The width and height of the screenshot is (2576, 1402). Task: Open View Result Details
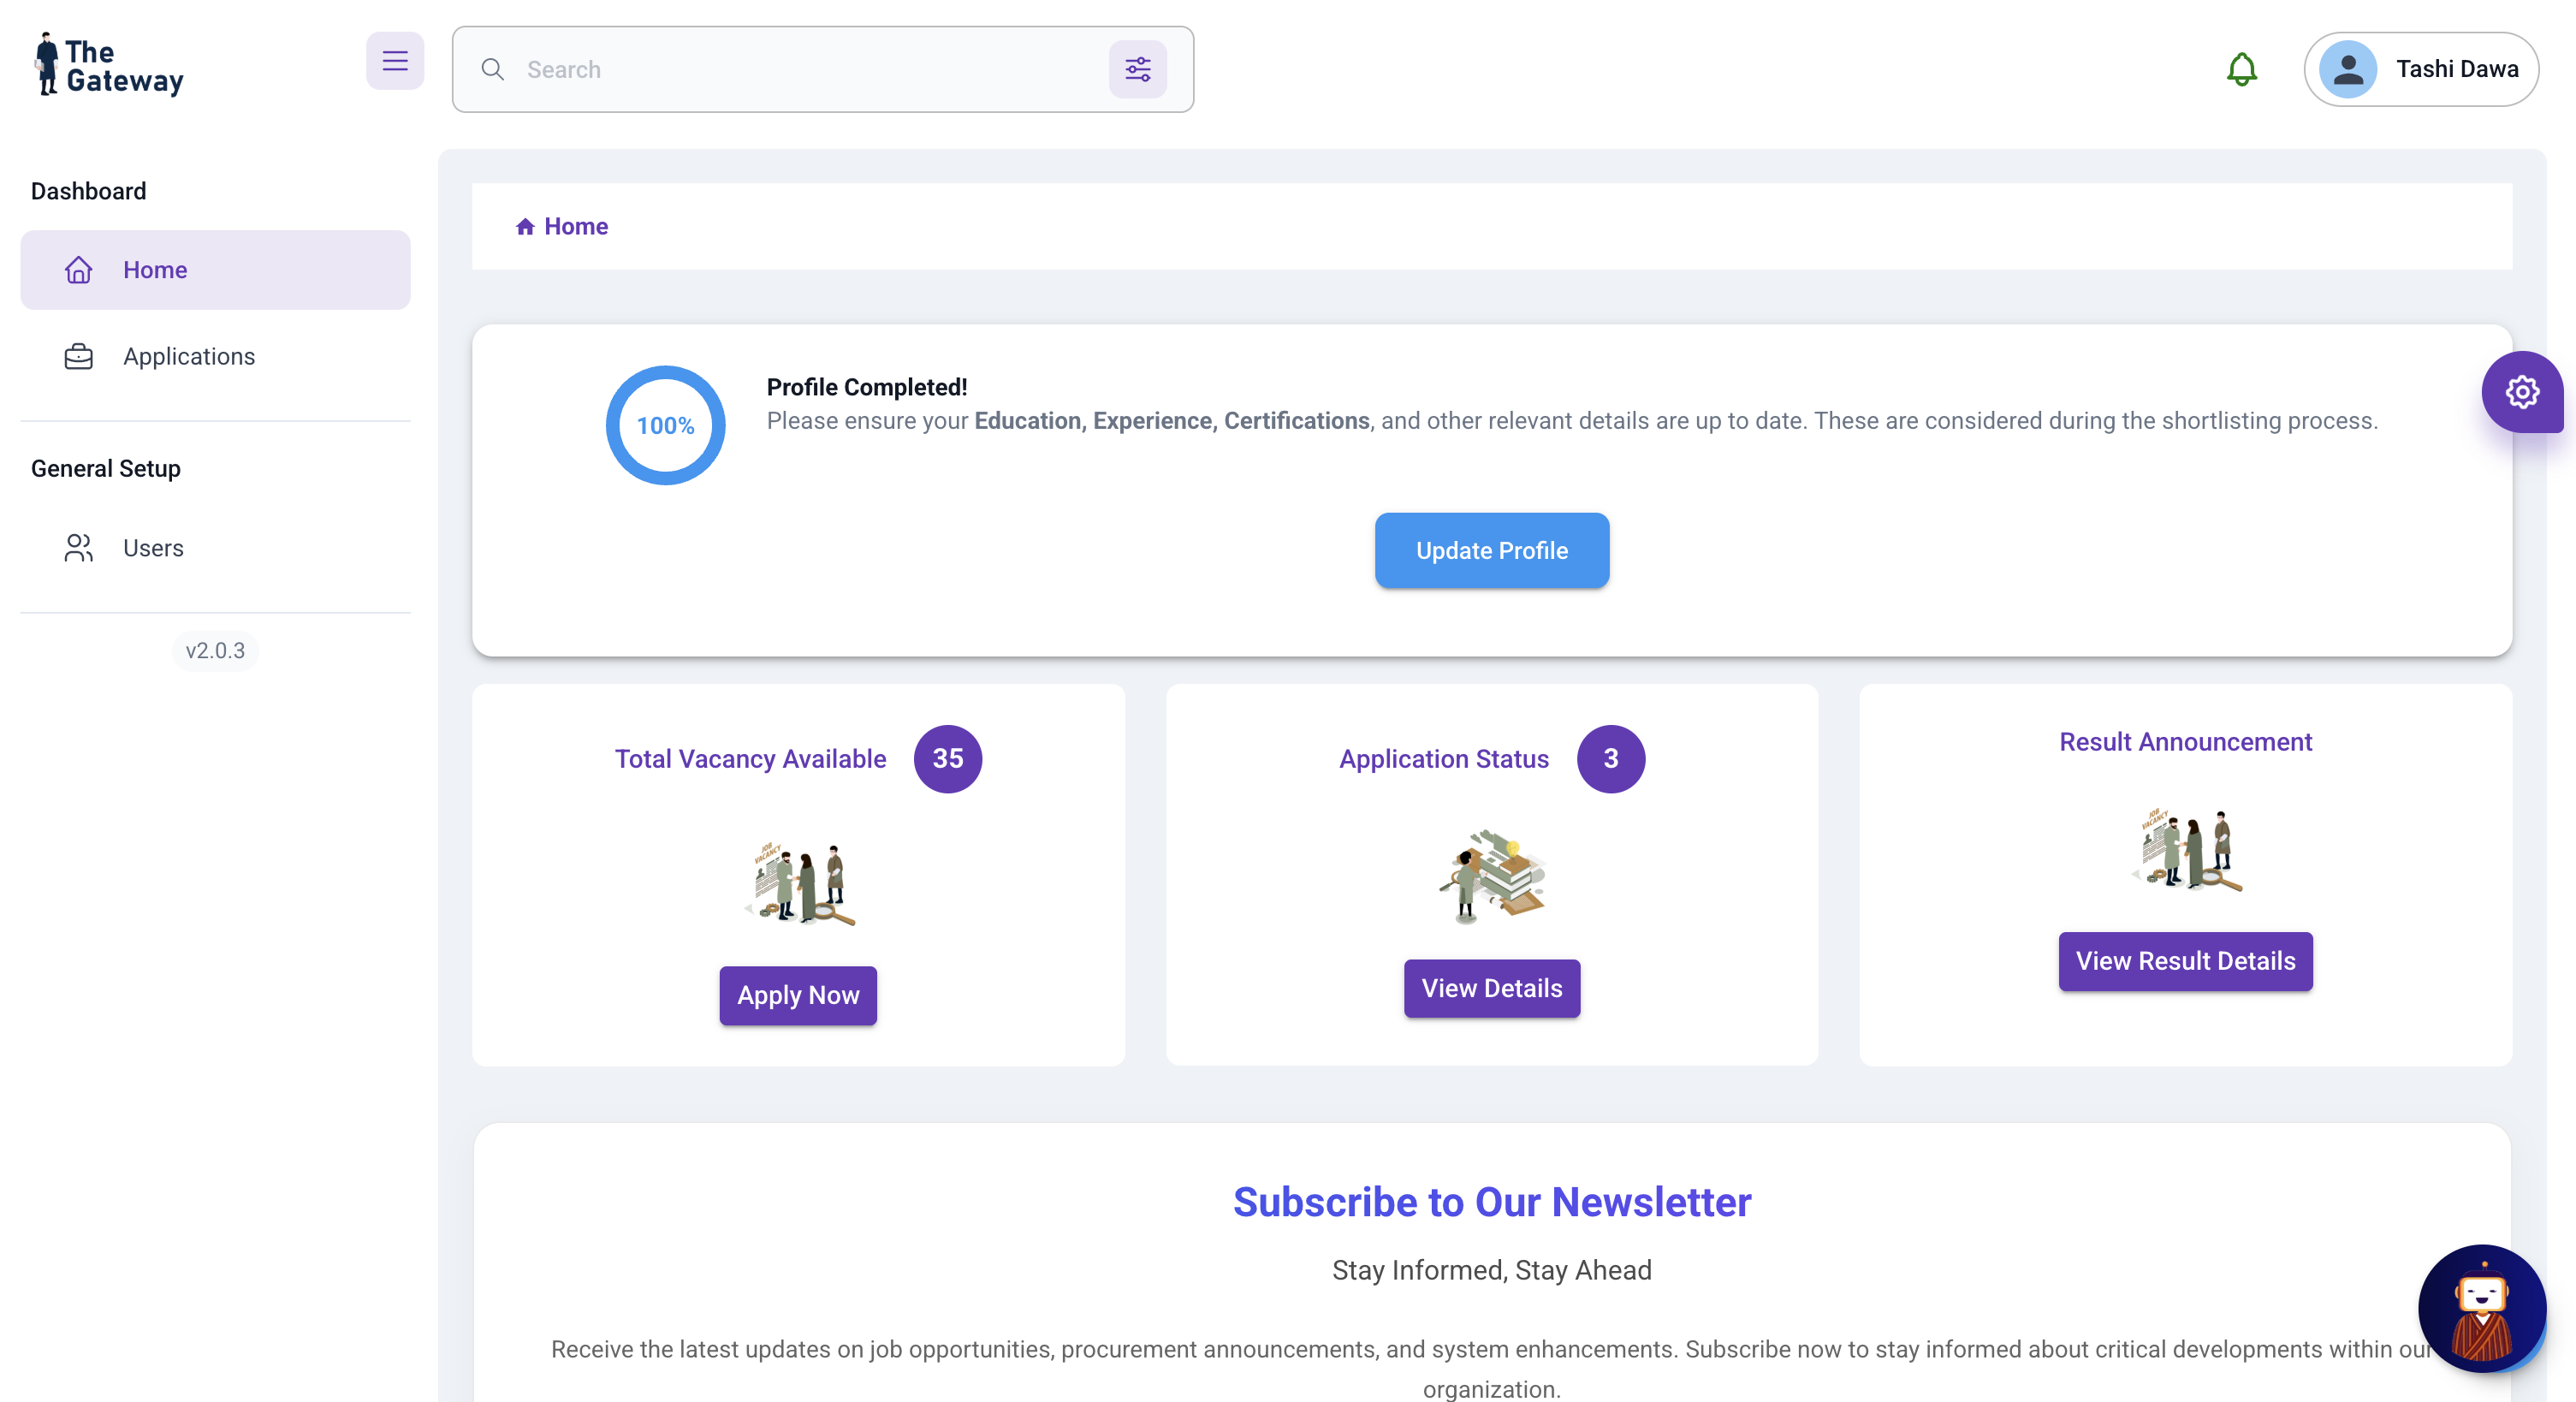(2184, 961)
